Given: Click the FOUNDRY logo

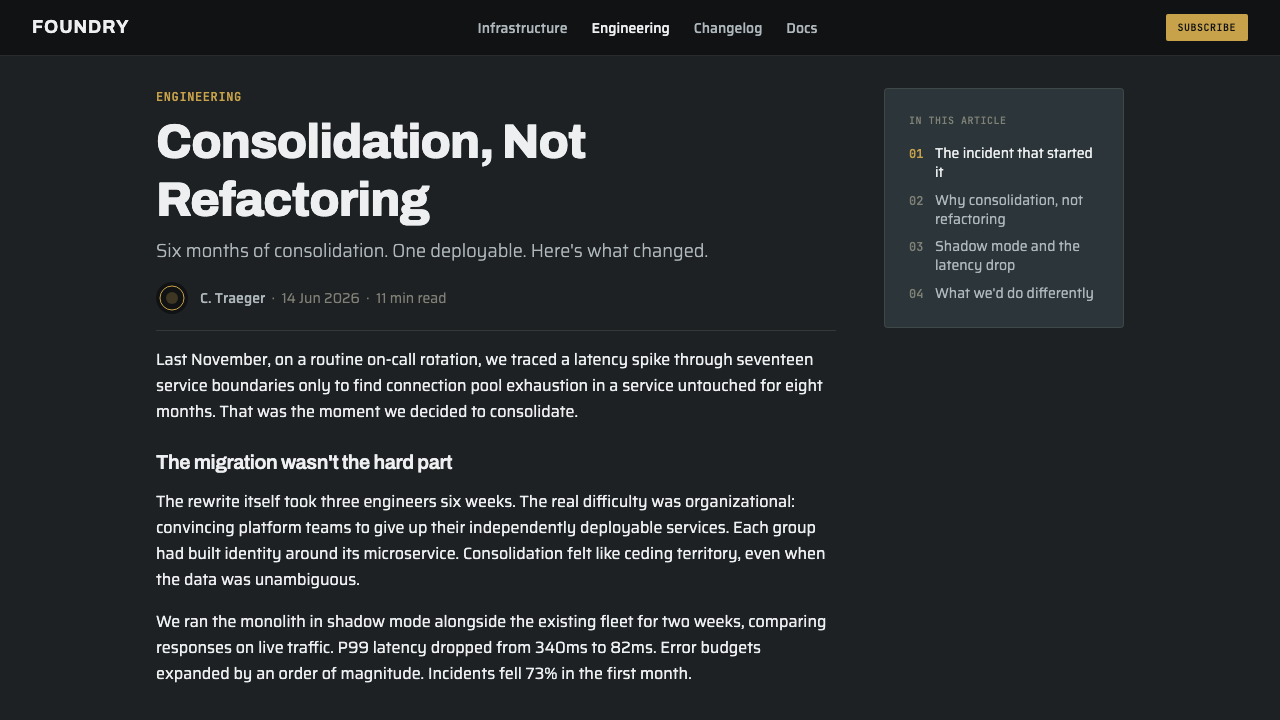Looking at the screenshot, I should pyautogui.click(x=80, y=27).
